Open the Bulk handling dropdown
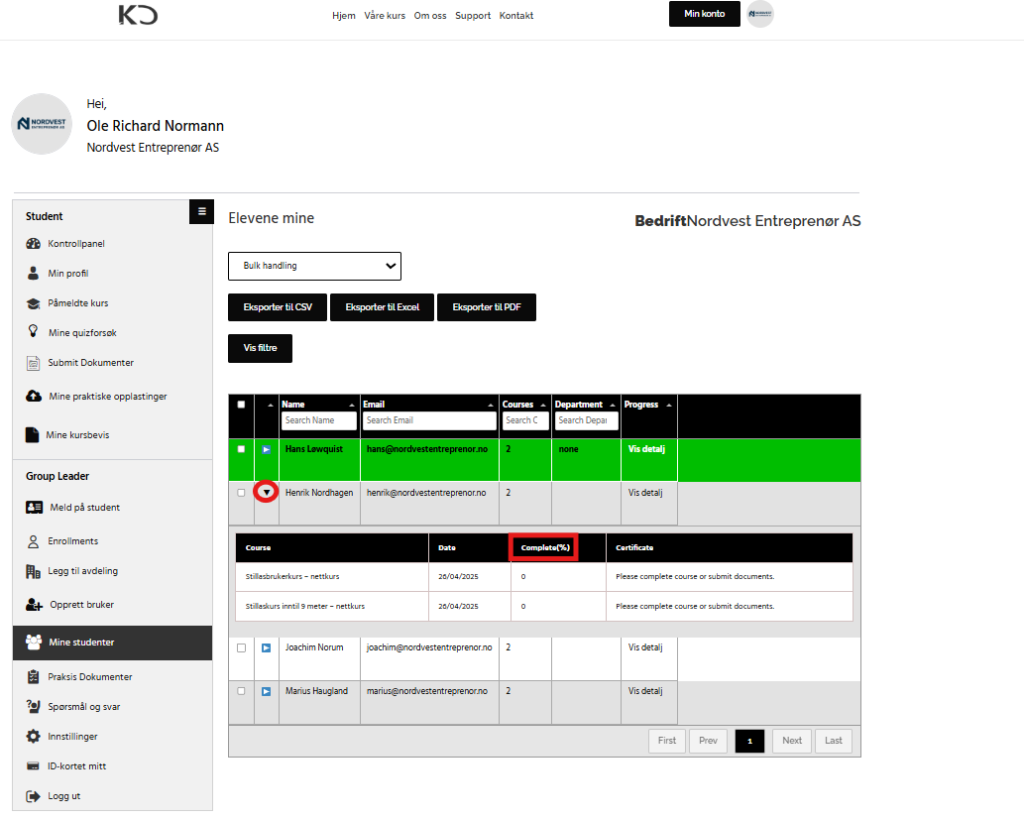This screenshot has height=820, width=1024. tap(314, 266)
